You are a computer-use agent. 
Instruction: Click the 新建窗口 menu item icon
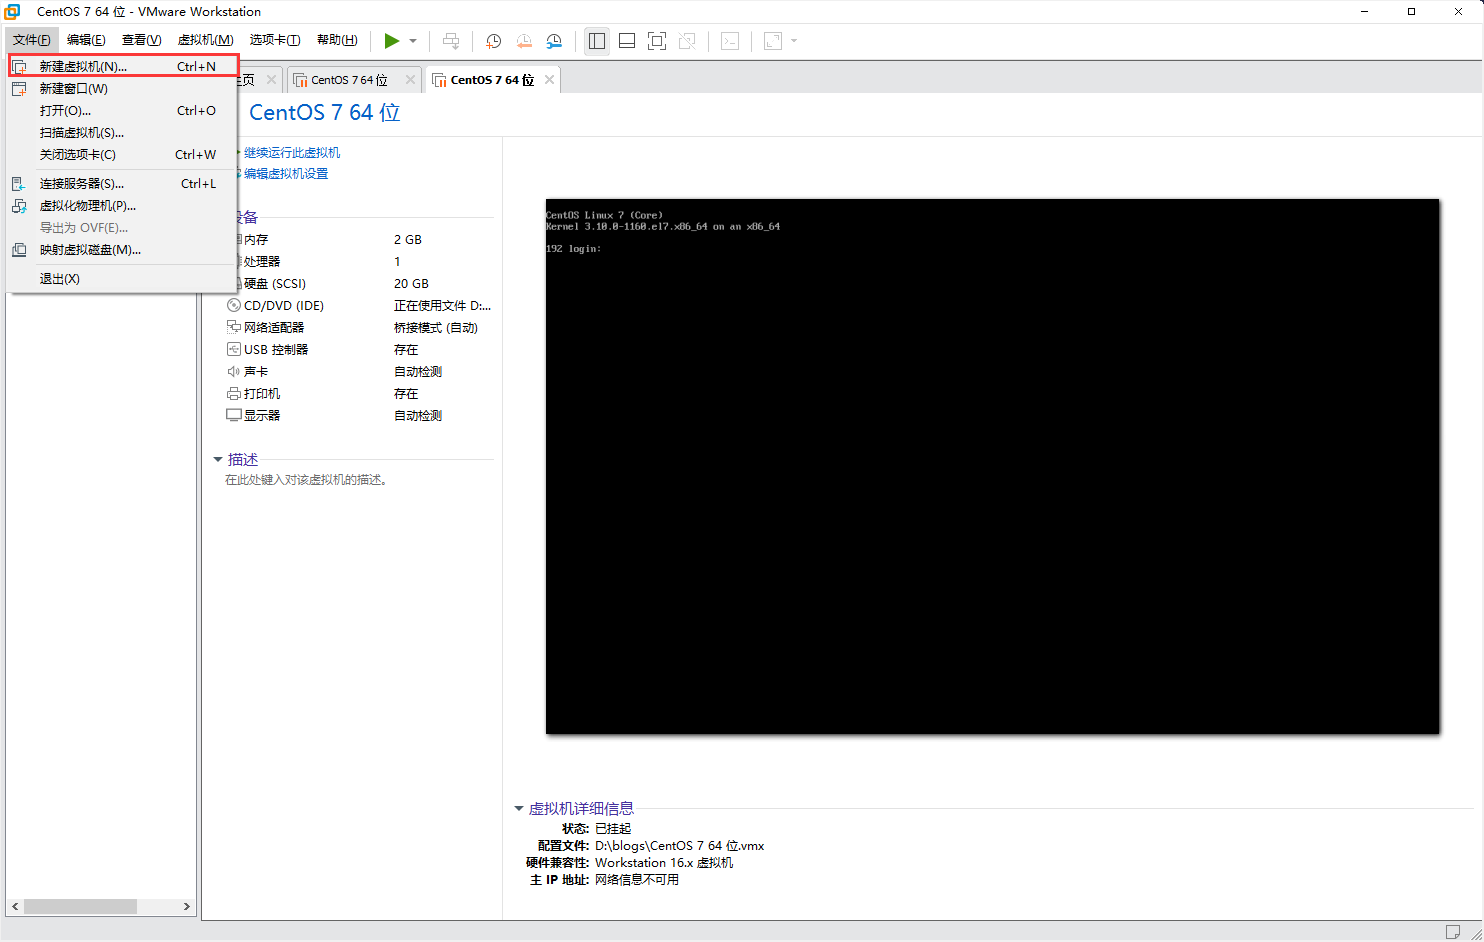[19, 88]
